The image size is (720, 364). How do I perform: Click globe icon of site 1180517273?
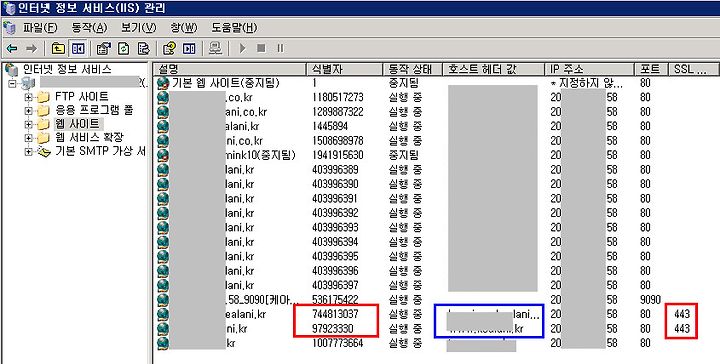163,98
